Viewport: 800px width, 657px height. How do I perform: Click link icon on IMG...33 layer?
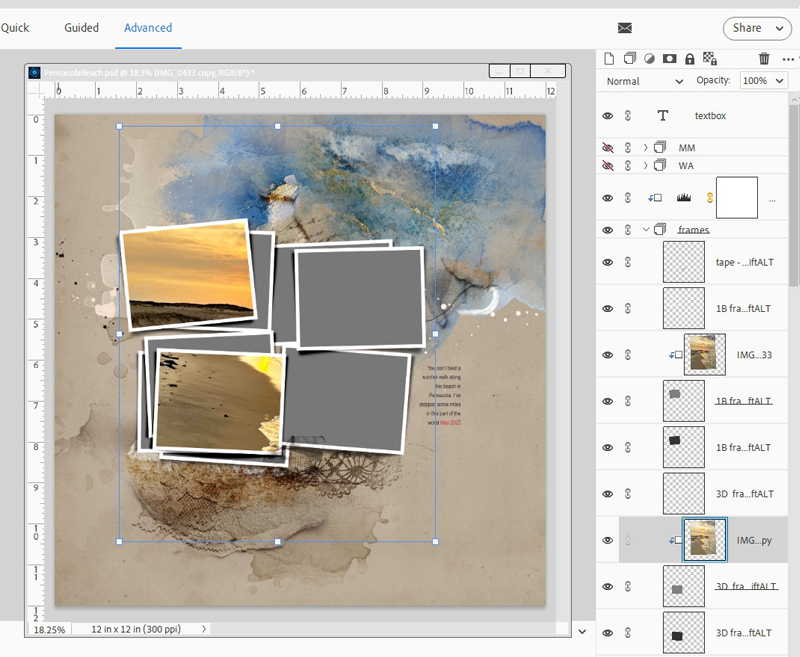coord(628,355)
